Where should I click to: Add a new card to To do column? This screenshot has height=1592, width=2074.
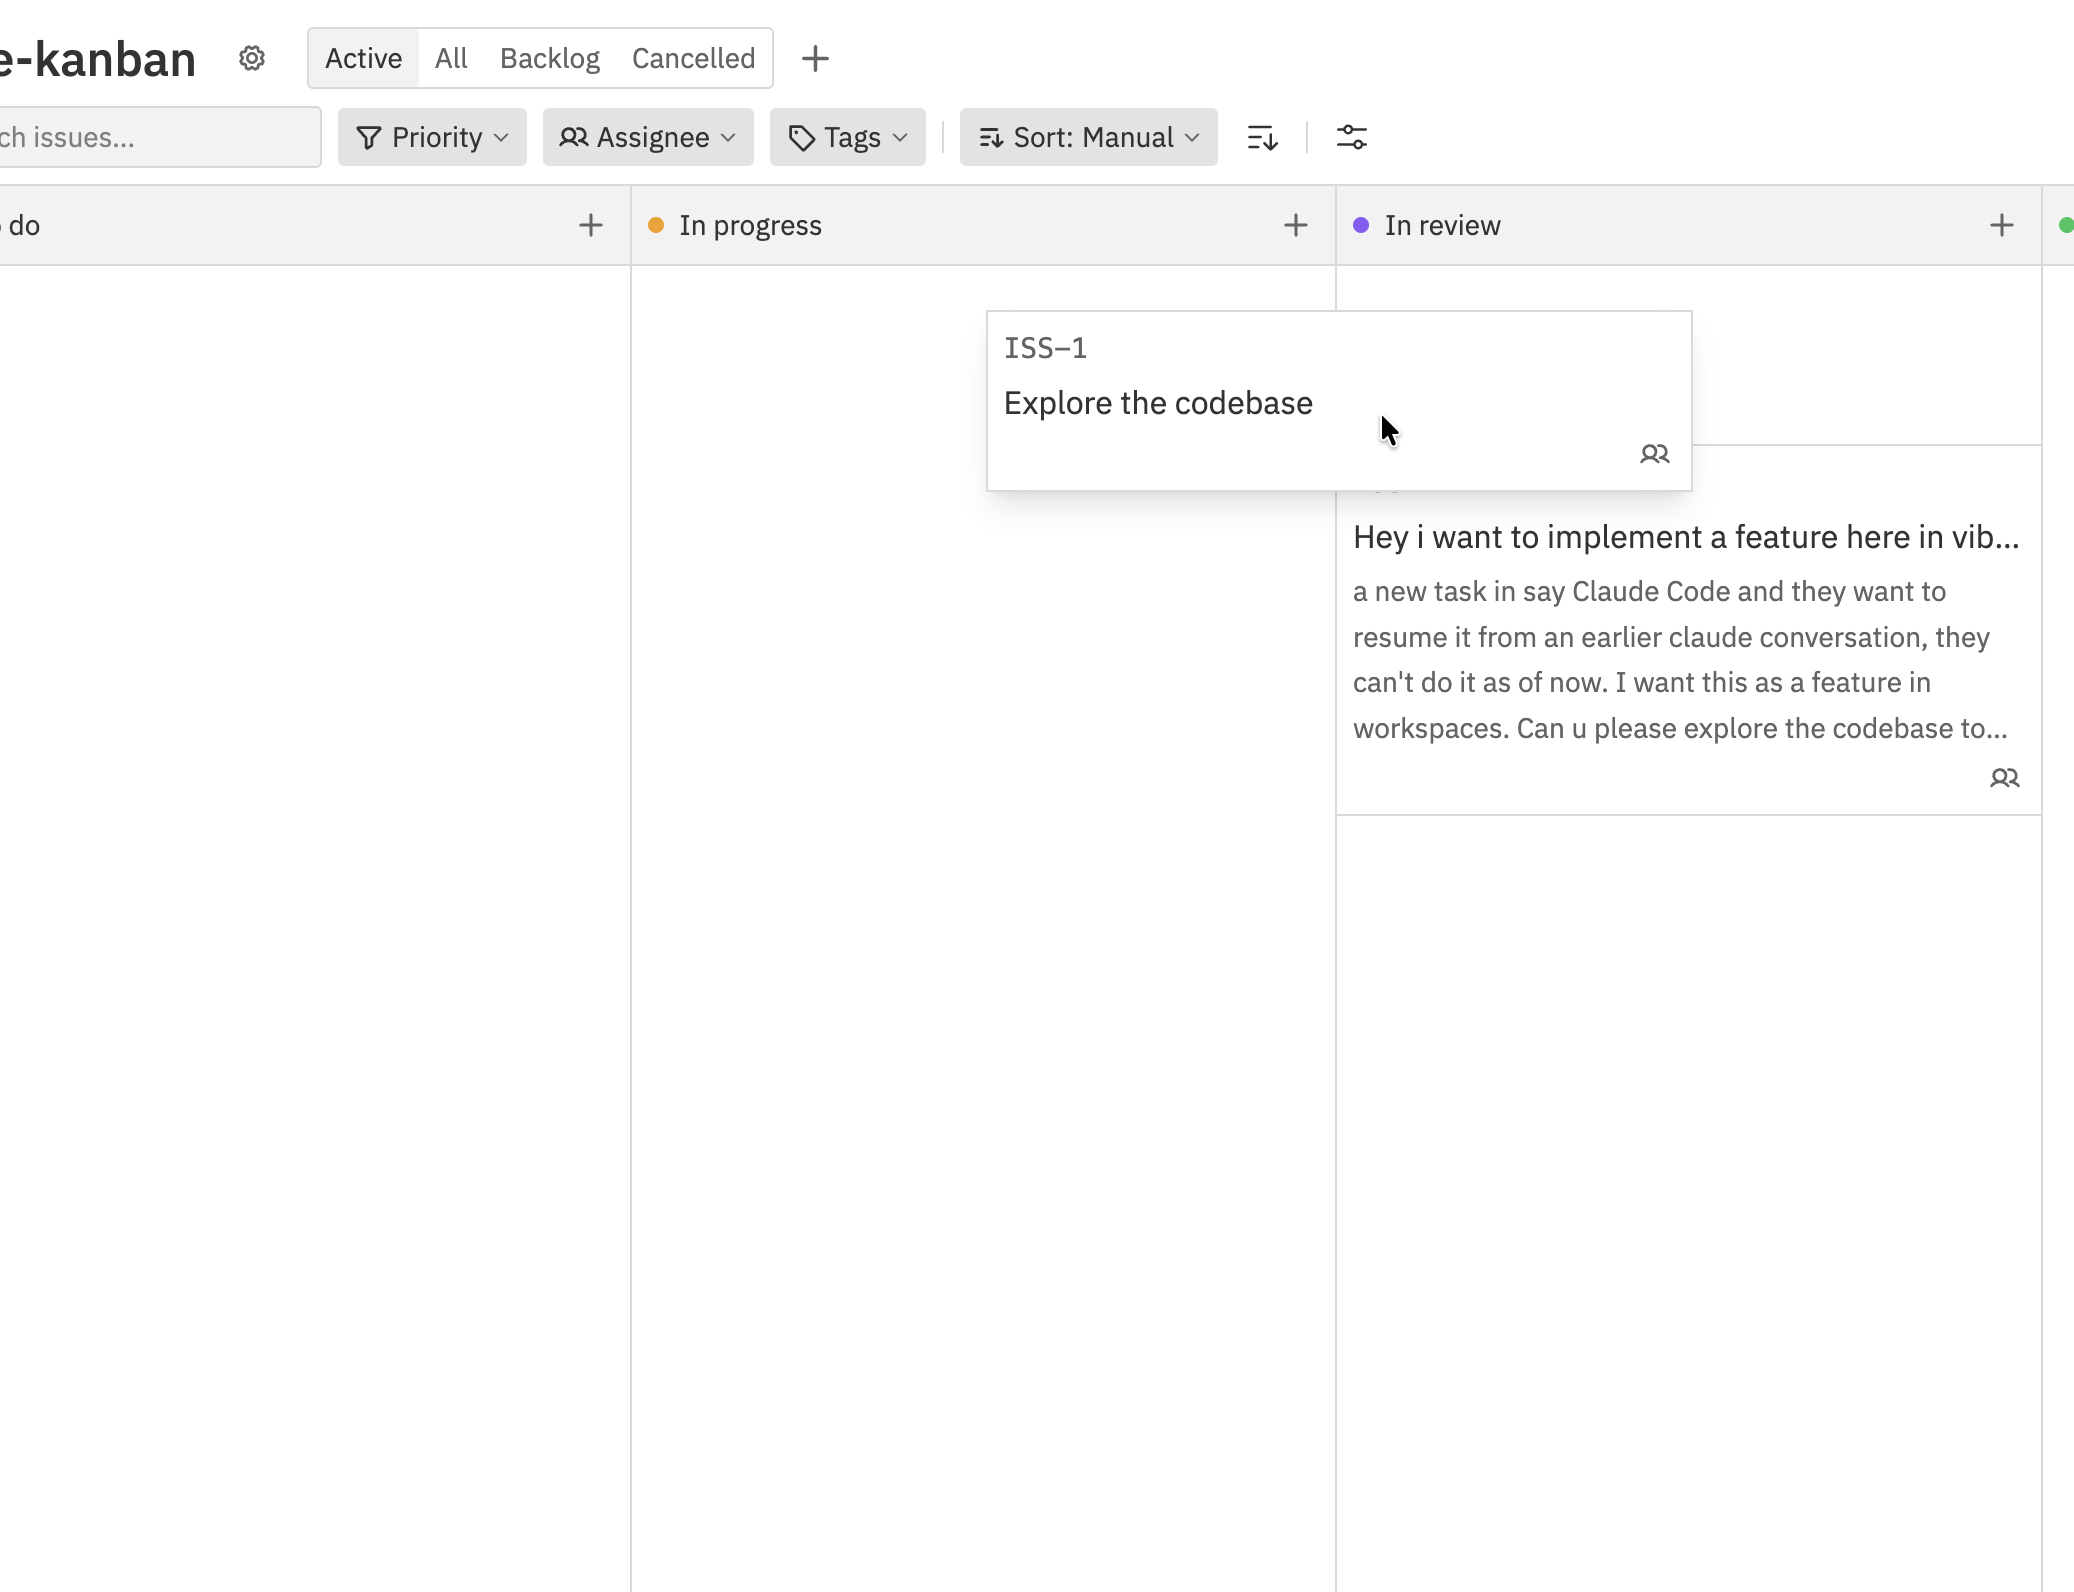coord(590,224)
